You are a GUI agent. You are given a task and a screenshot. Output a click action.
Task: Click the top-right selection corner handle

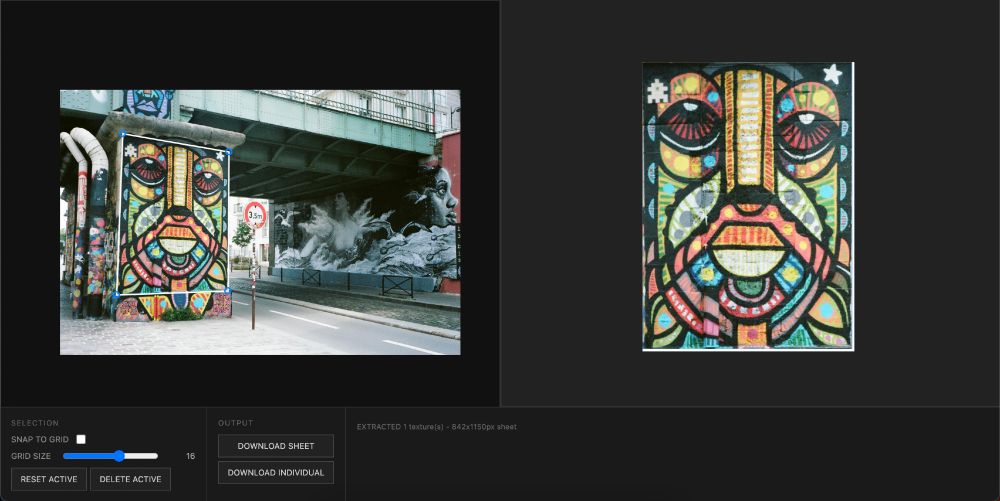pos(229,152)
